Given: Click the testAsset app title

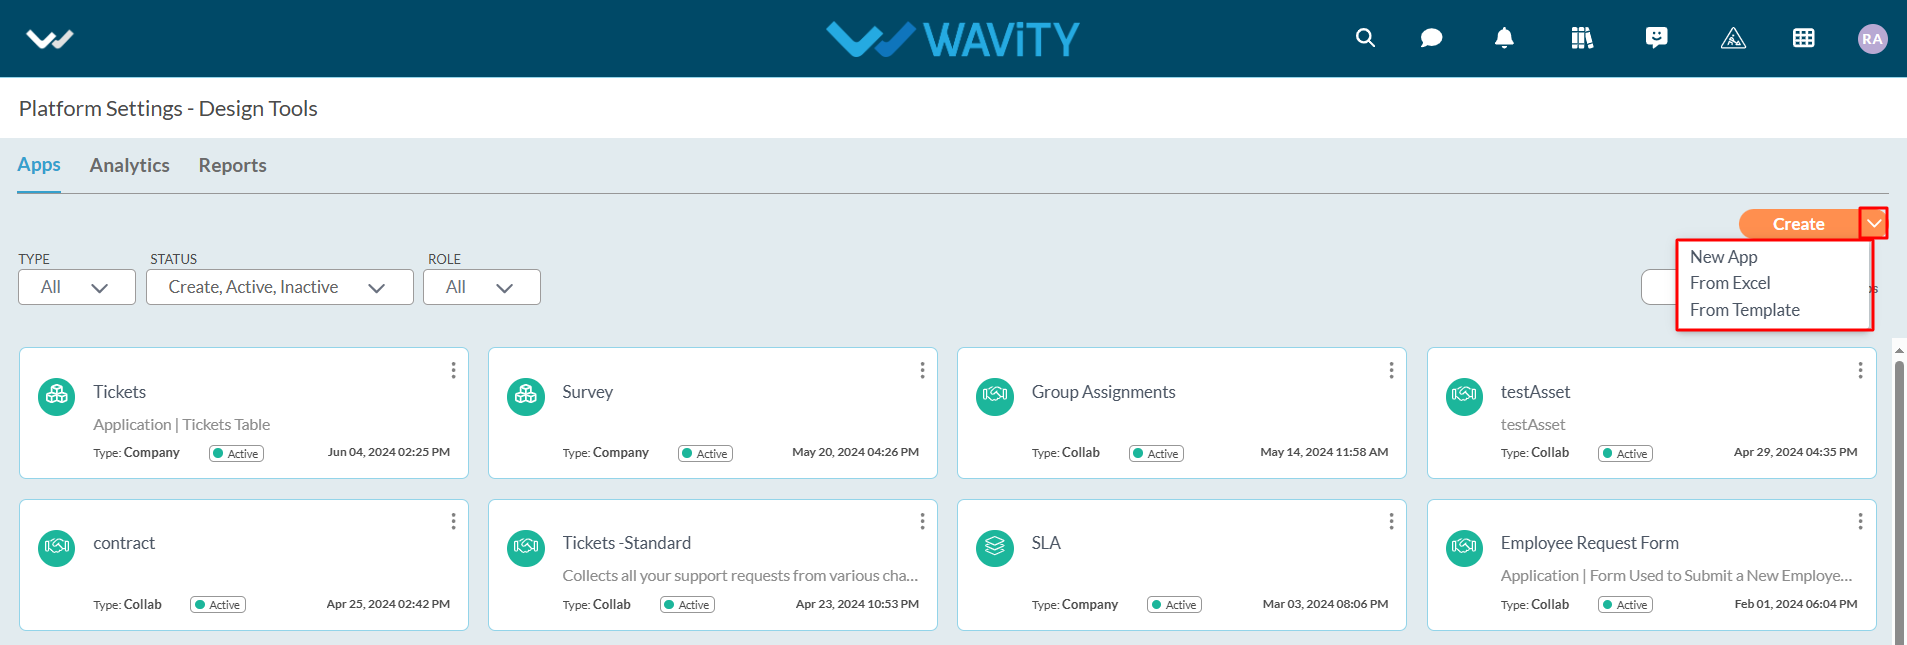Looking at the screenshot, I should [x=1535, y=392].
